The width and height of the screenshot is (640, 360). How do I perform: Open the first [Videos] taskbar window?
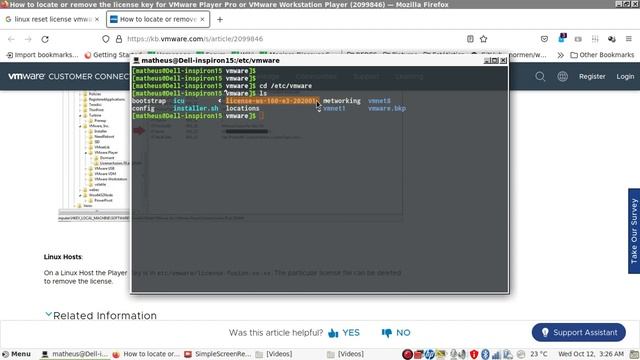click(x=274, y=354)
